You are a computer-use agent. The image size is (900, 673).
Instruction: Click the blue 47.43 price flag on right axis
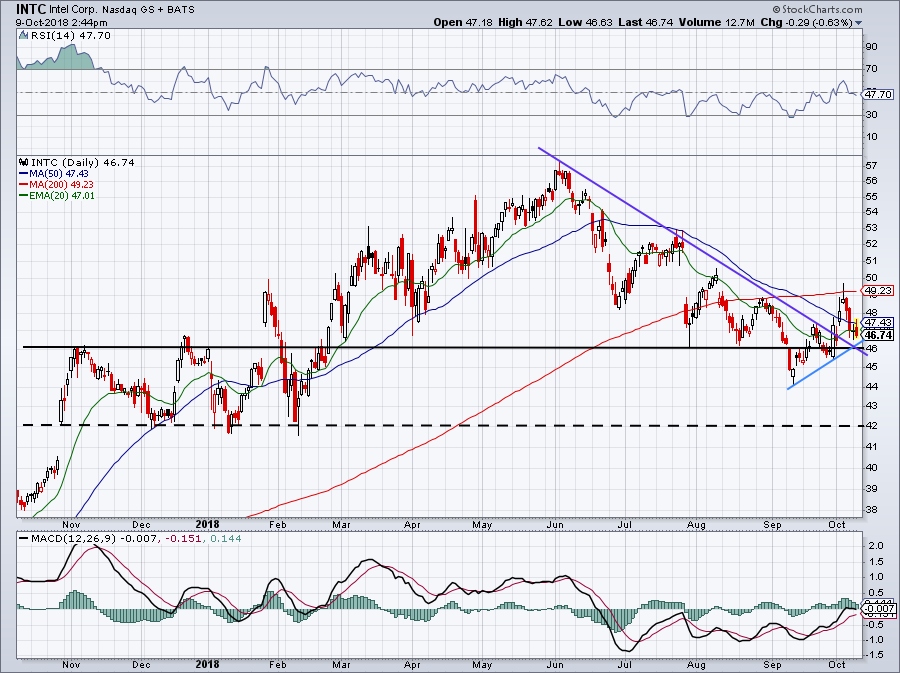click(x=878, y=322)
